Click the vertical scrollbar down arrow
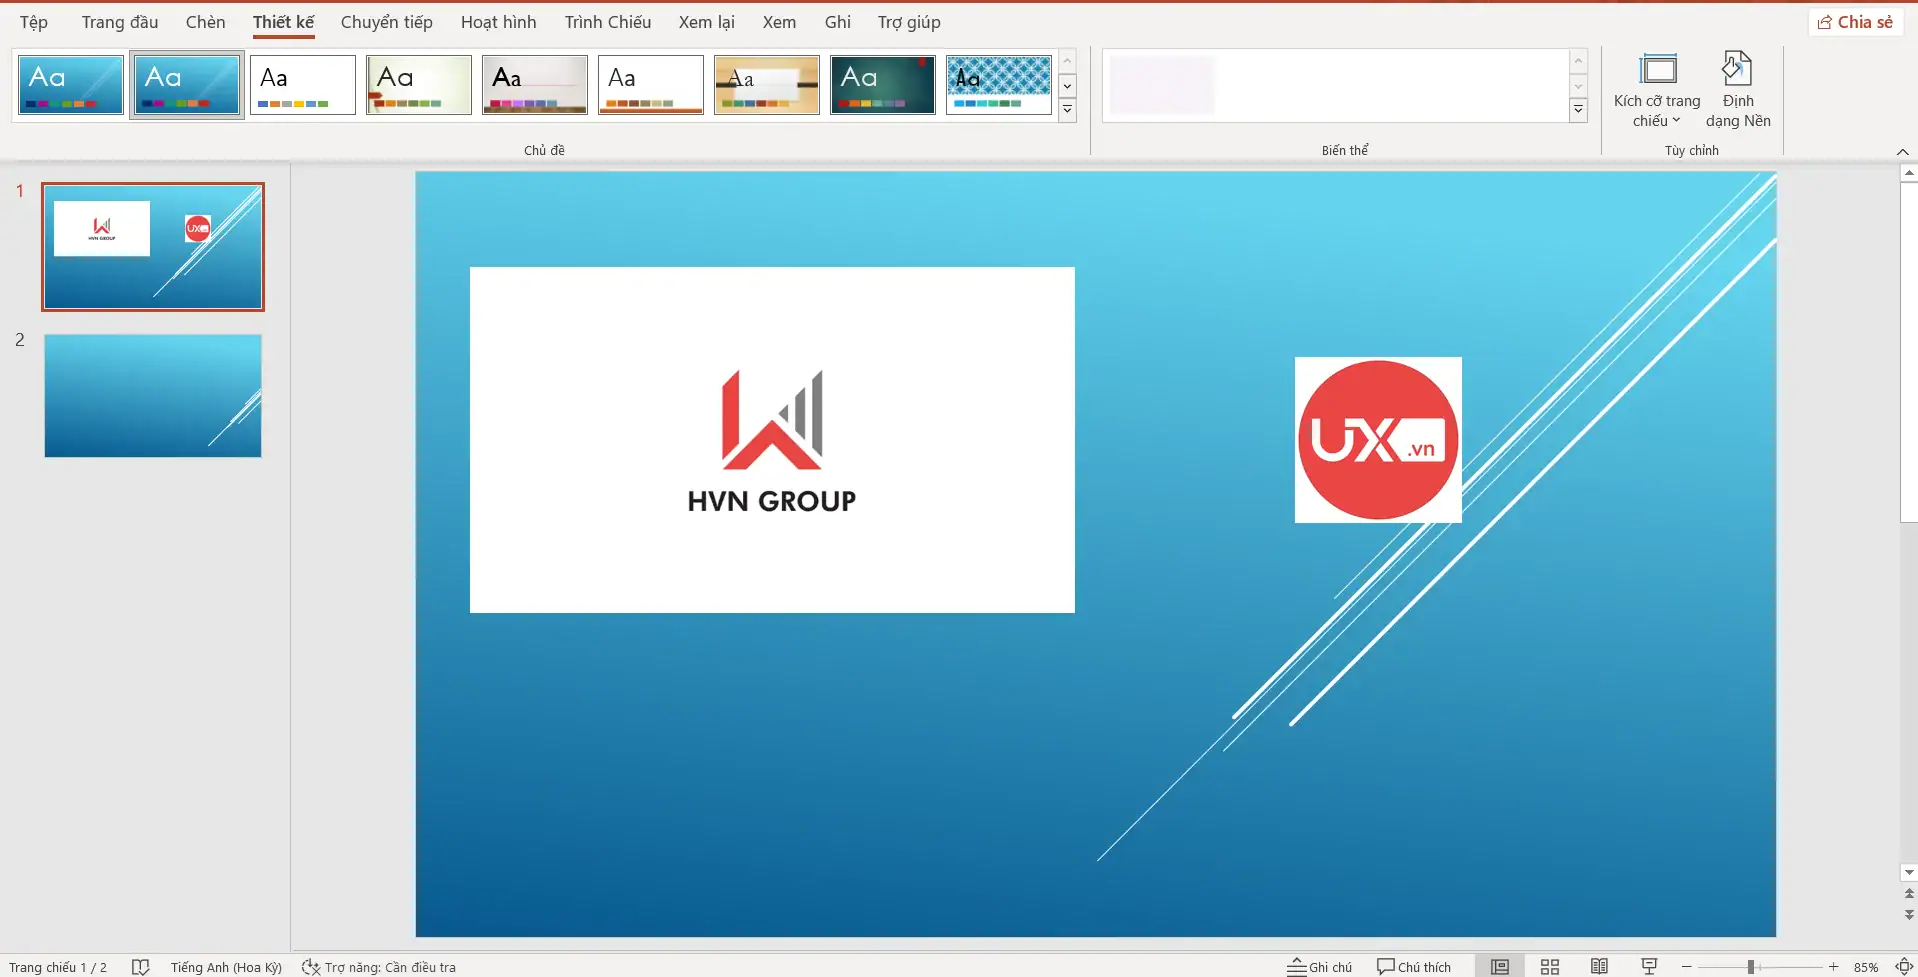Viewport: 1918px width, 977px height. (1909, 873)
